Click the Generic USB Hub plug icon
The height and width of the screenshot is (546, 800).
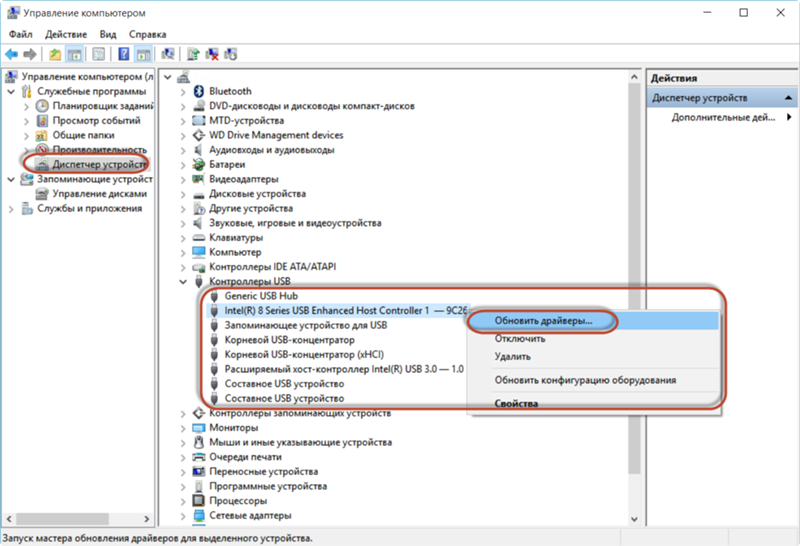[214, 296]
